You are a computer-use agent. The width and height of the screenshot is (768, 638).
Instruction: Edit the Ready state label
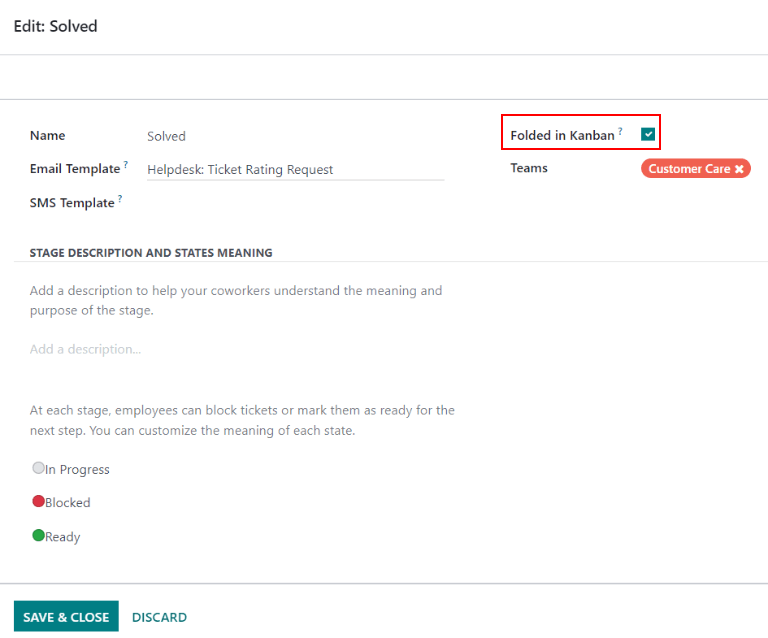(63, 537)
